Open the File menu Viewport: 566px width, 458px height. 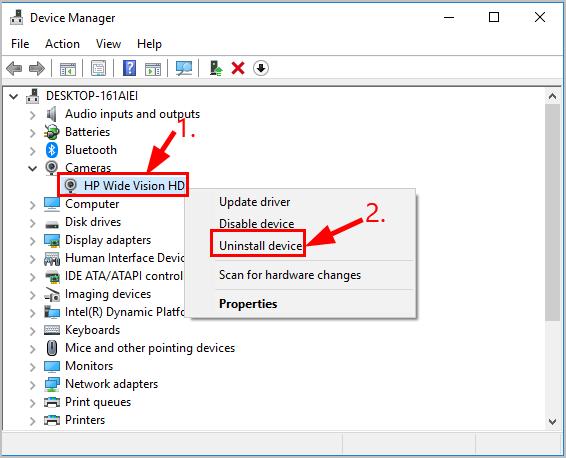20,44
